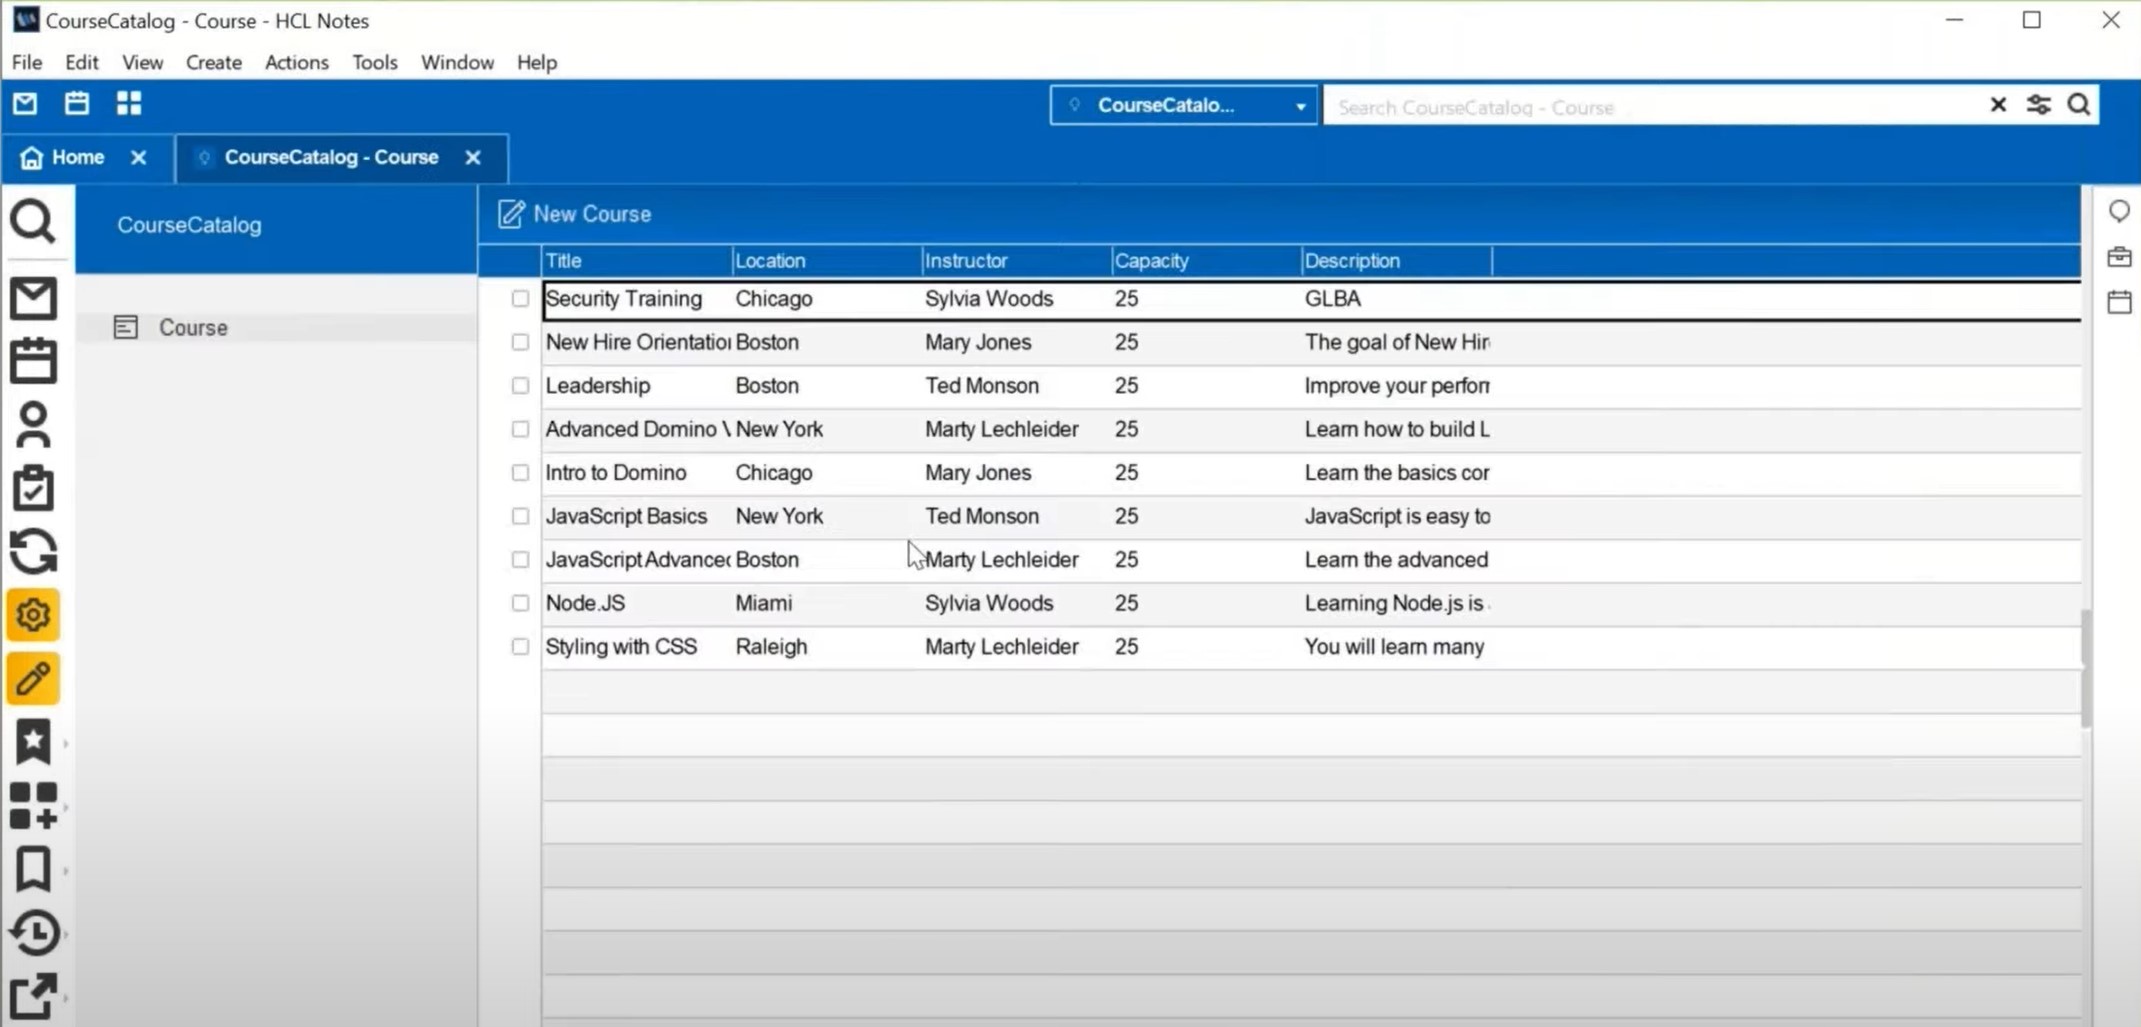Close the CourseCatalog - Course tab
Image resolution: width=2141 pixels, height=1027 pixels.
[x=473, y=157]
